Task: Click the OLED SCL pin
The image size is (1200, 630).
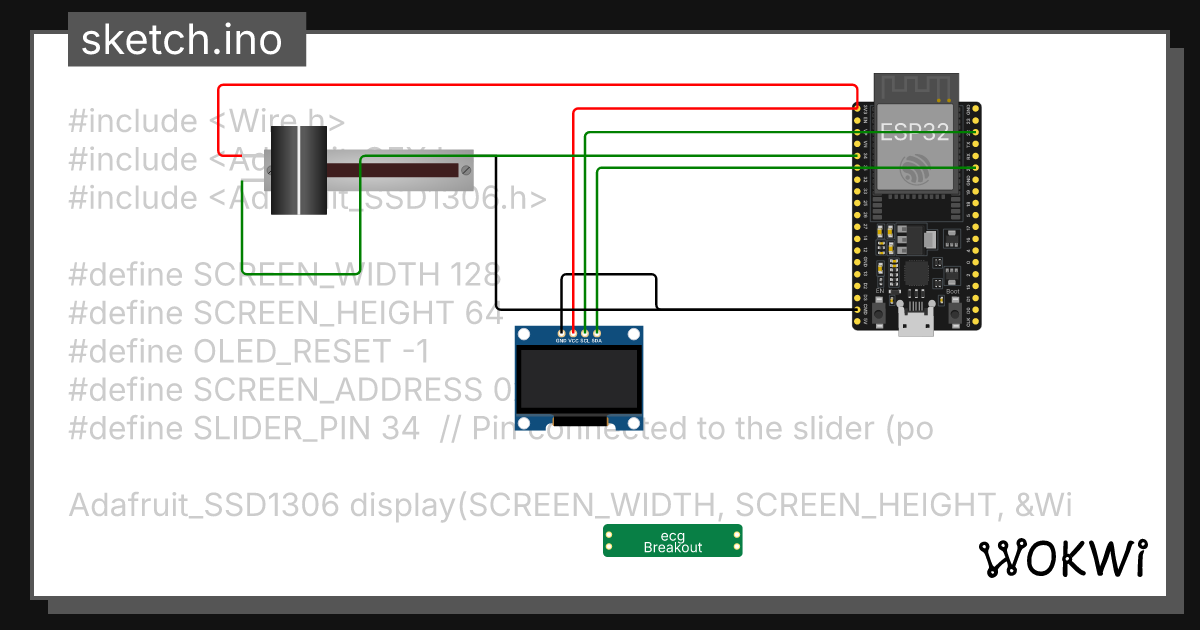Action: click(585, 333)
